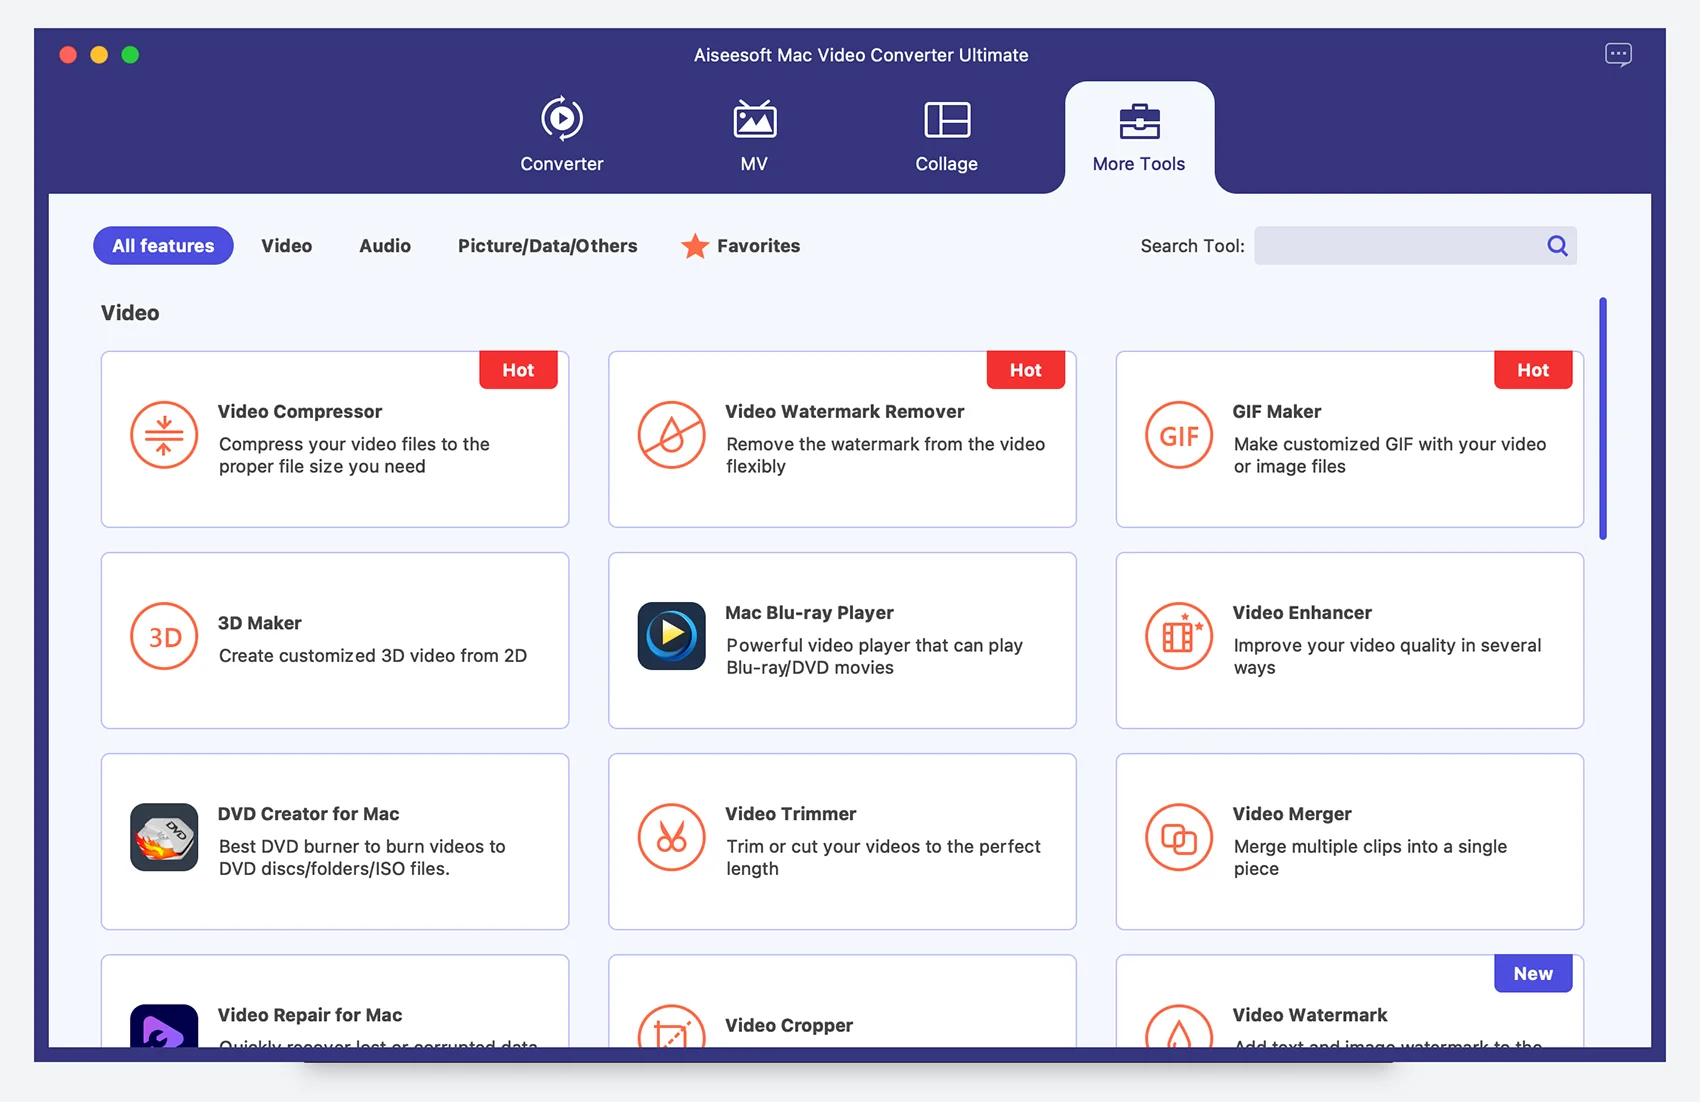Open the Video Compressor tool icon
The height and width of the screenshot is (1102, 1700).
pos(164,436)
